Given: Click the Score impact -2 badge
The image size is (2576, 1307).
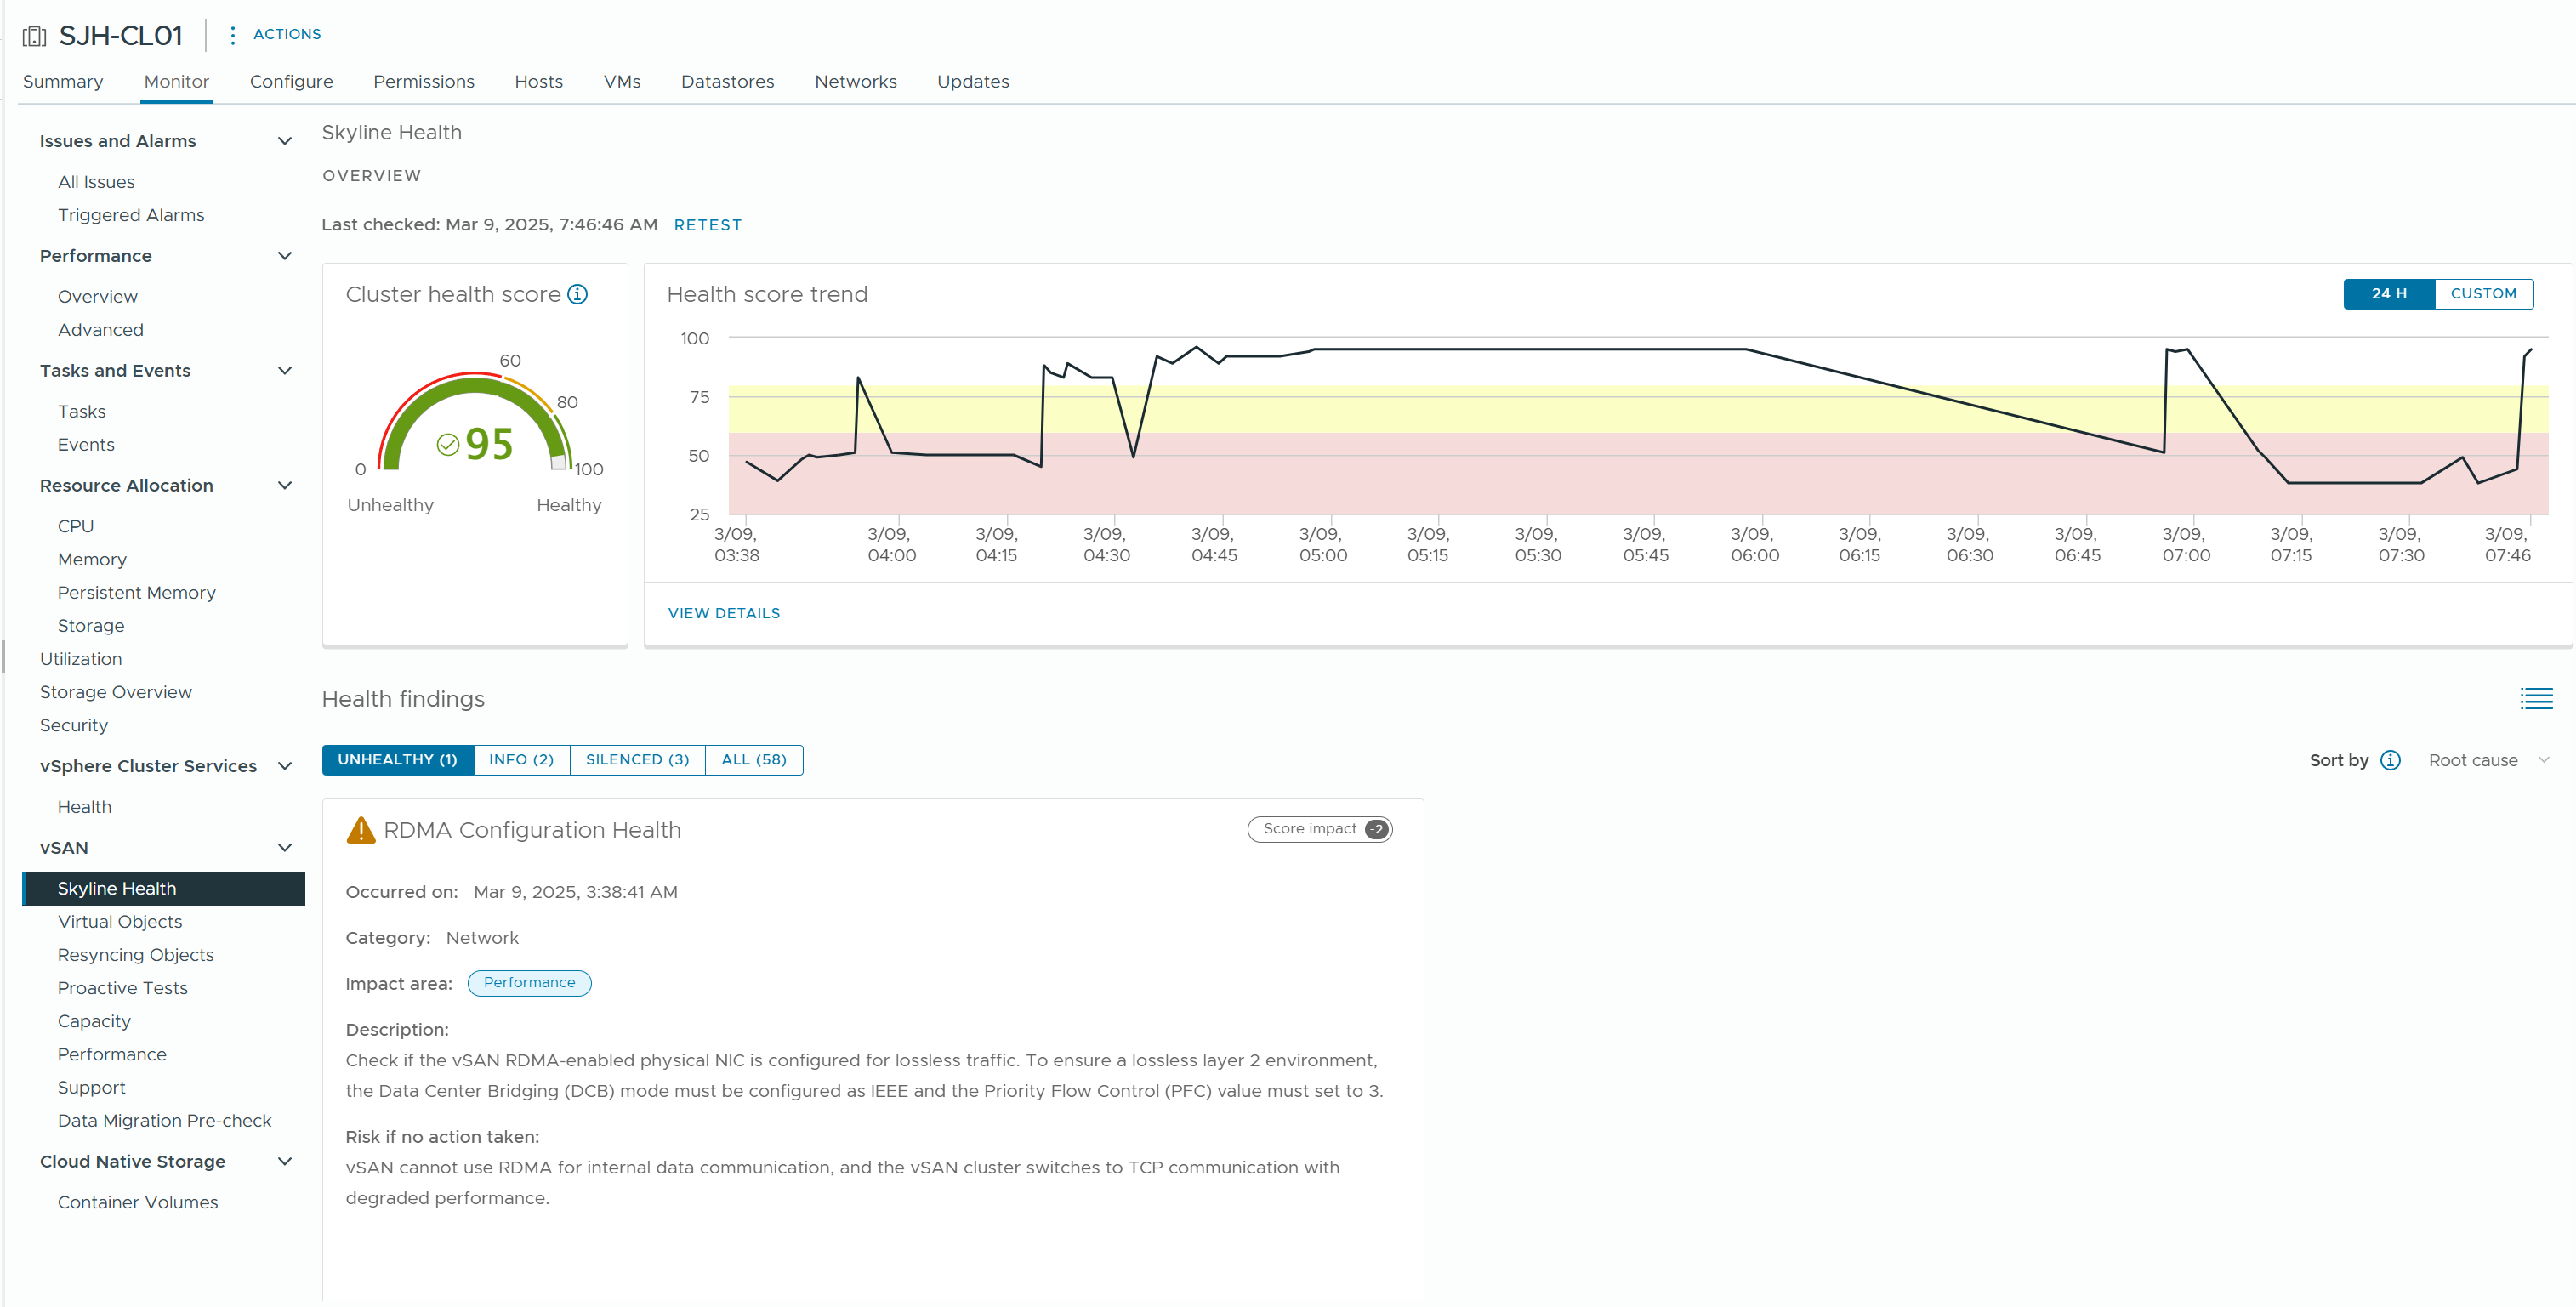Looking at the screenshot, I should (x=1319, y=829).
